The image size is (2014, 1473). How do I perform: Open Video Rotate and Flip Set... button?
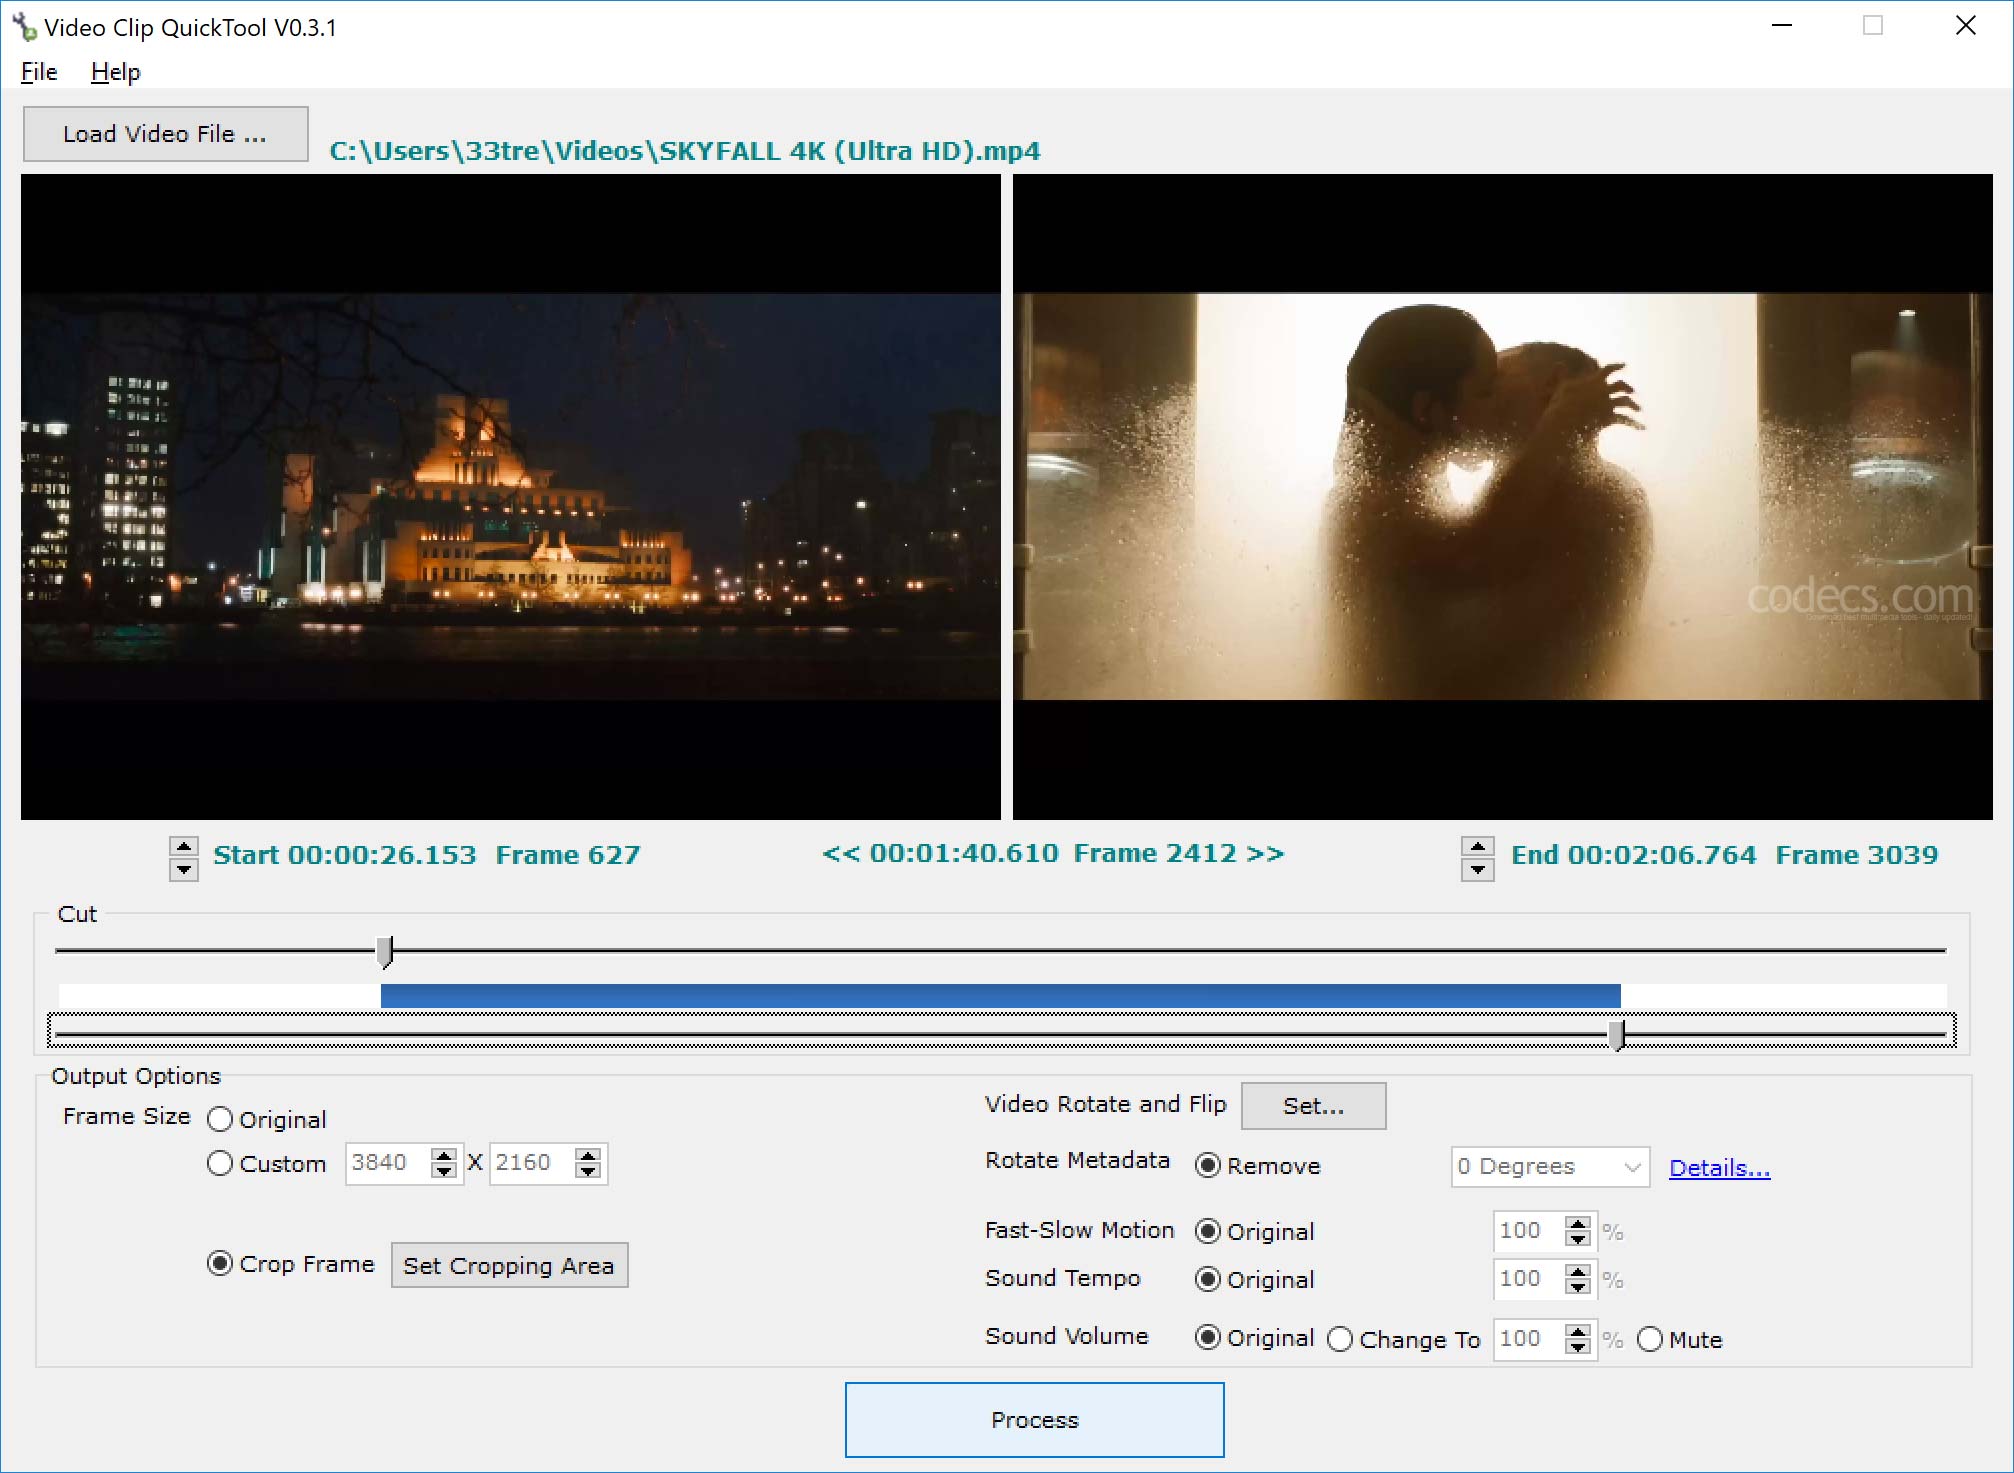[1313, 1105]
